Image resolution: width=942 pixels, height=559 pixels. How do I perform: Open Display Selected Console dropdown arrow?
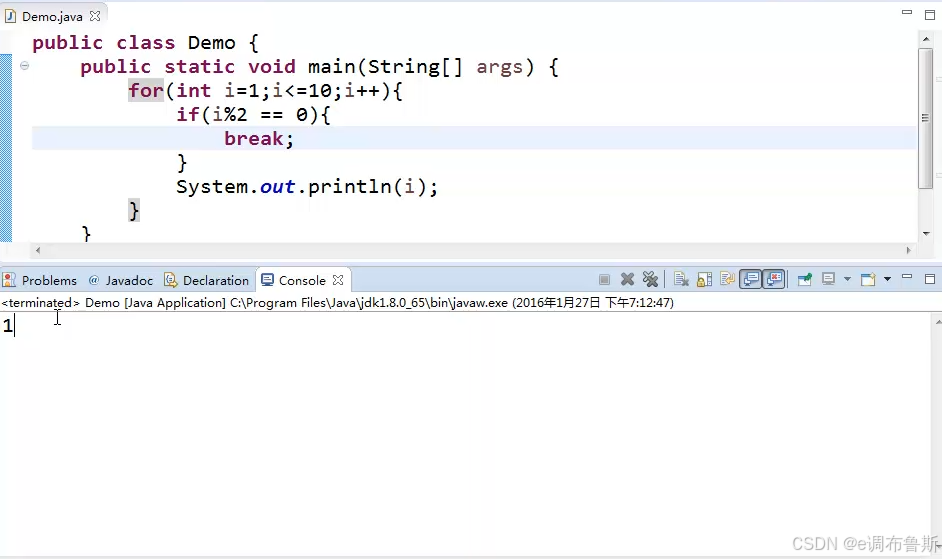point(847,280)
